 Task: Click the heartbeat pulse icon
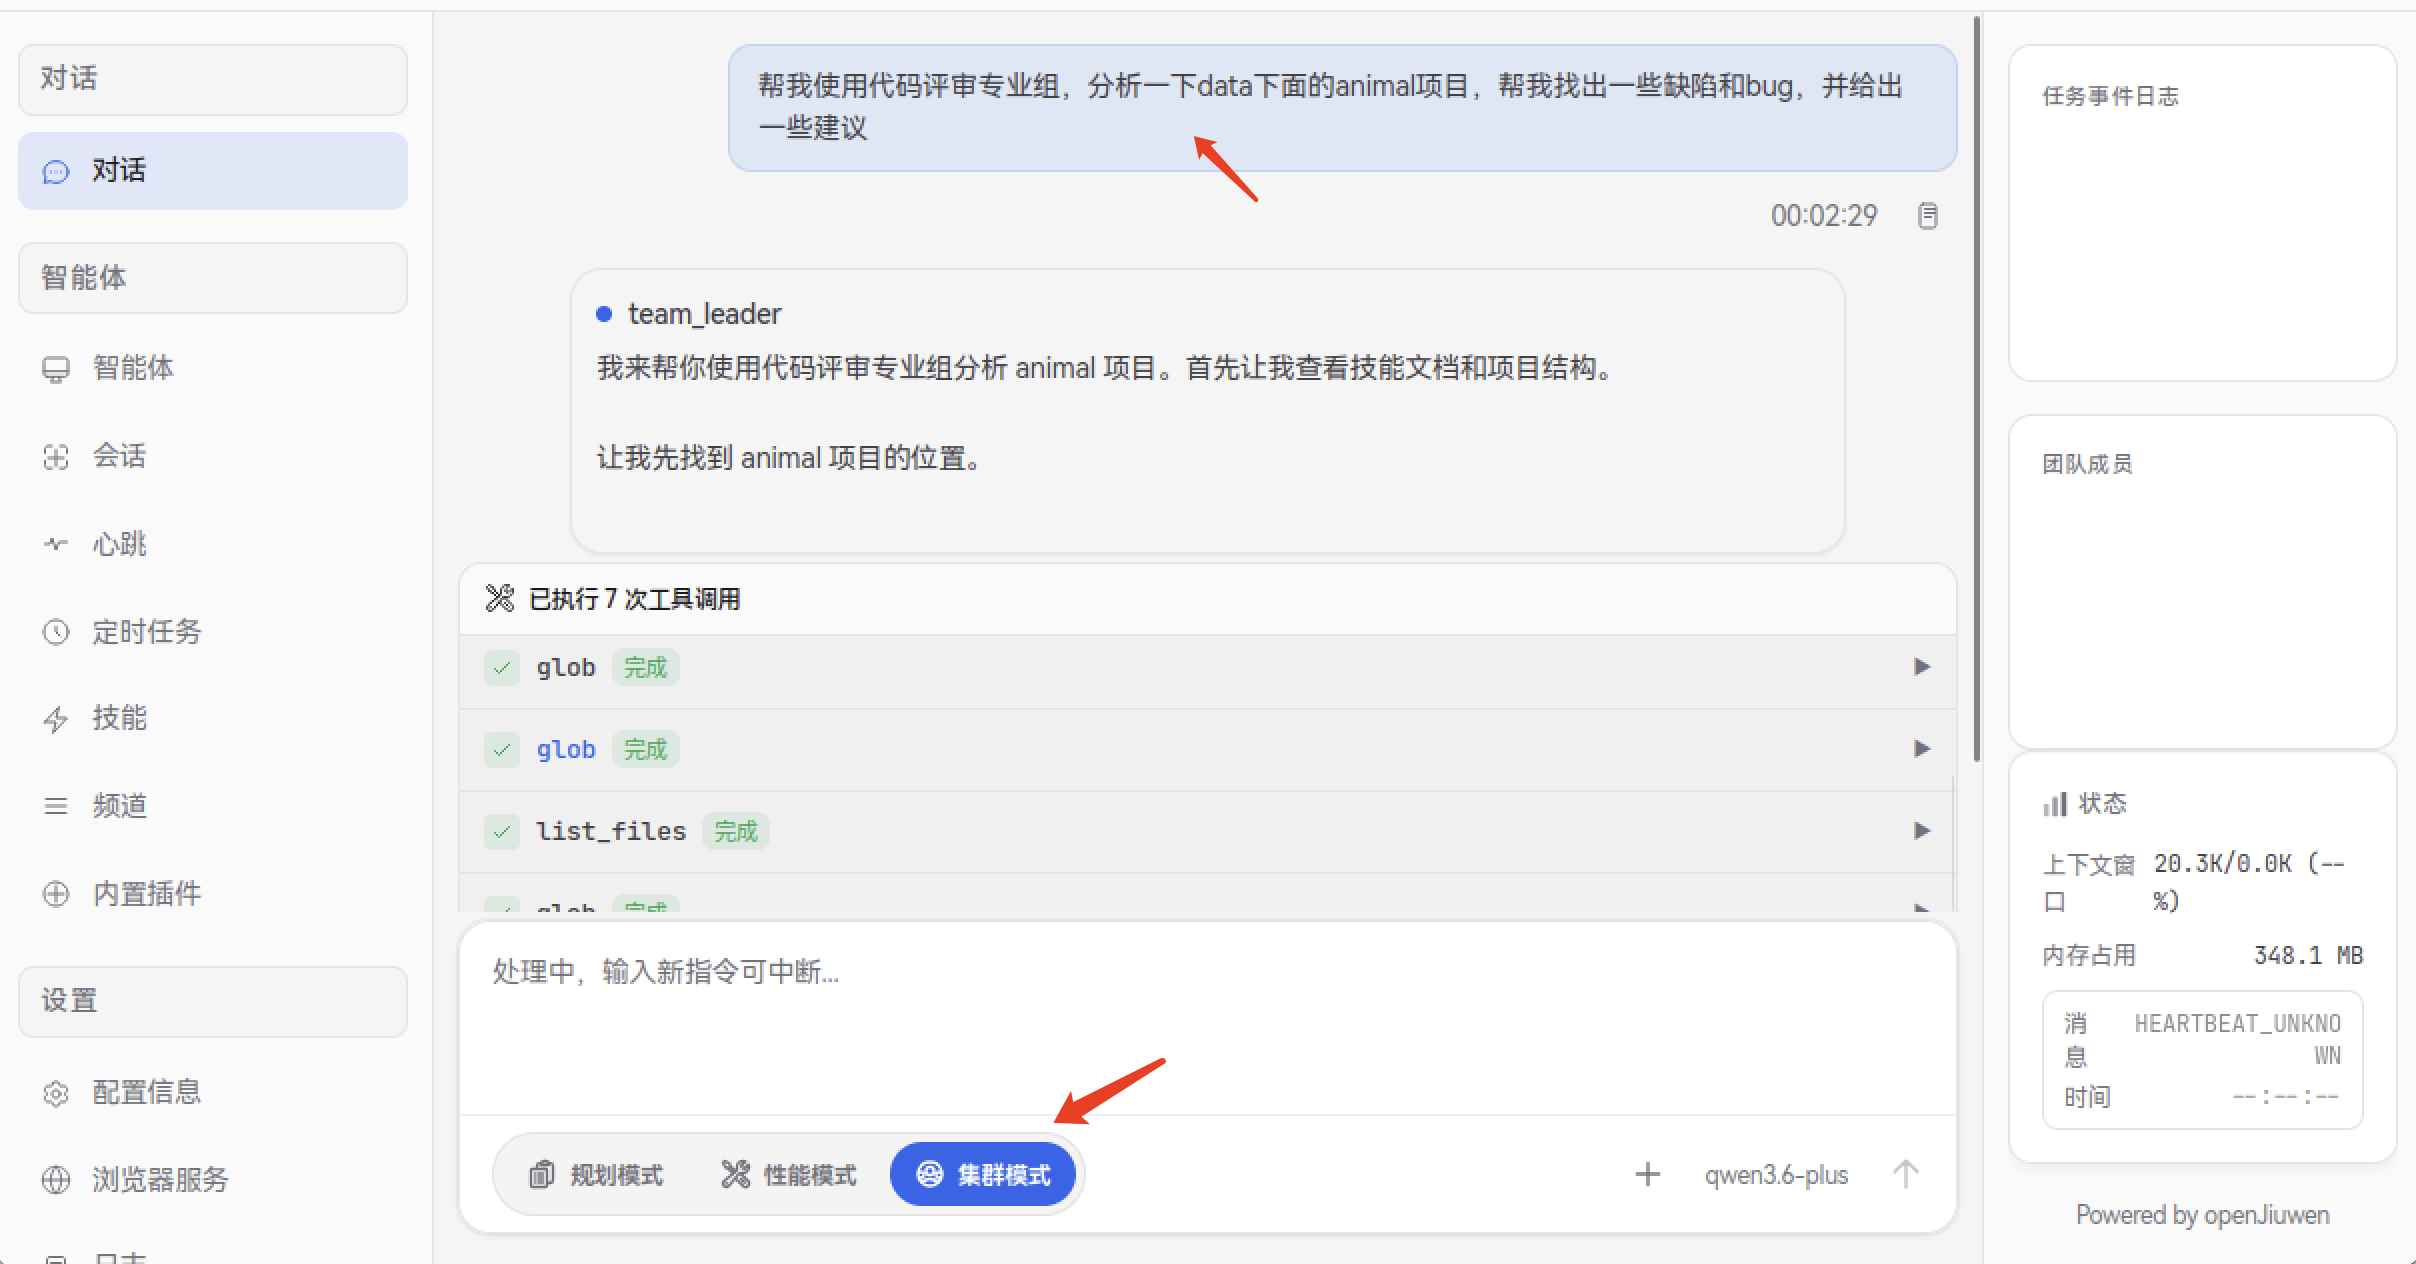click(x=56, y=544)
